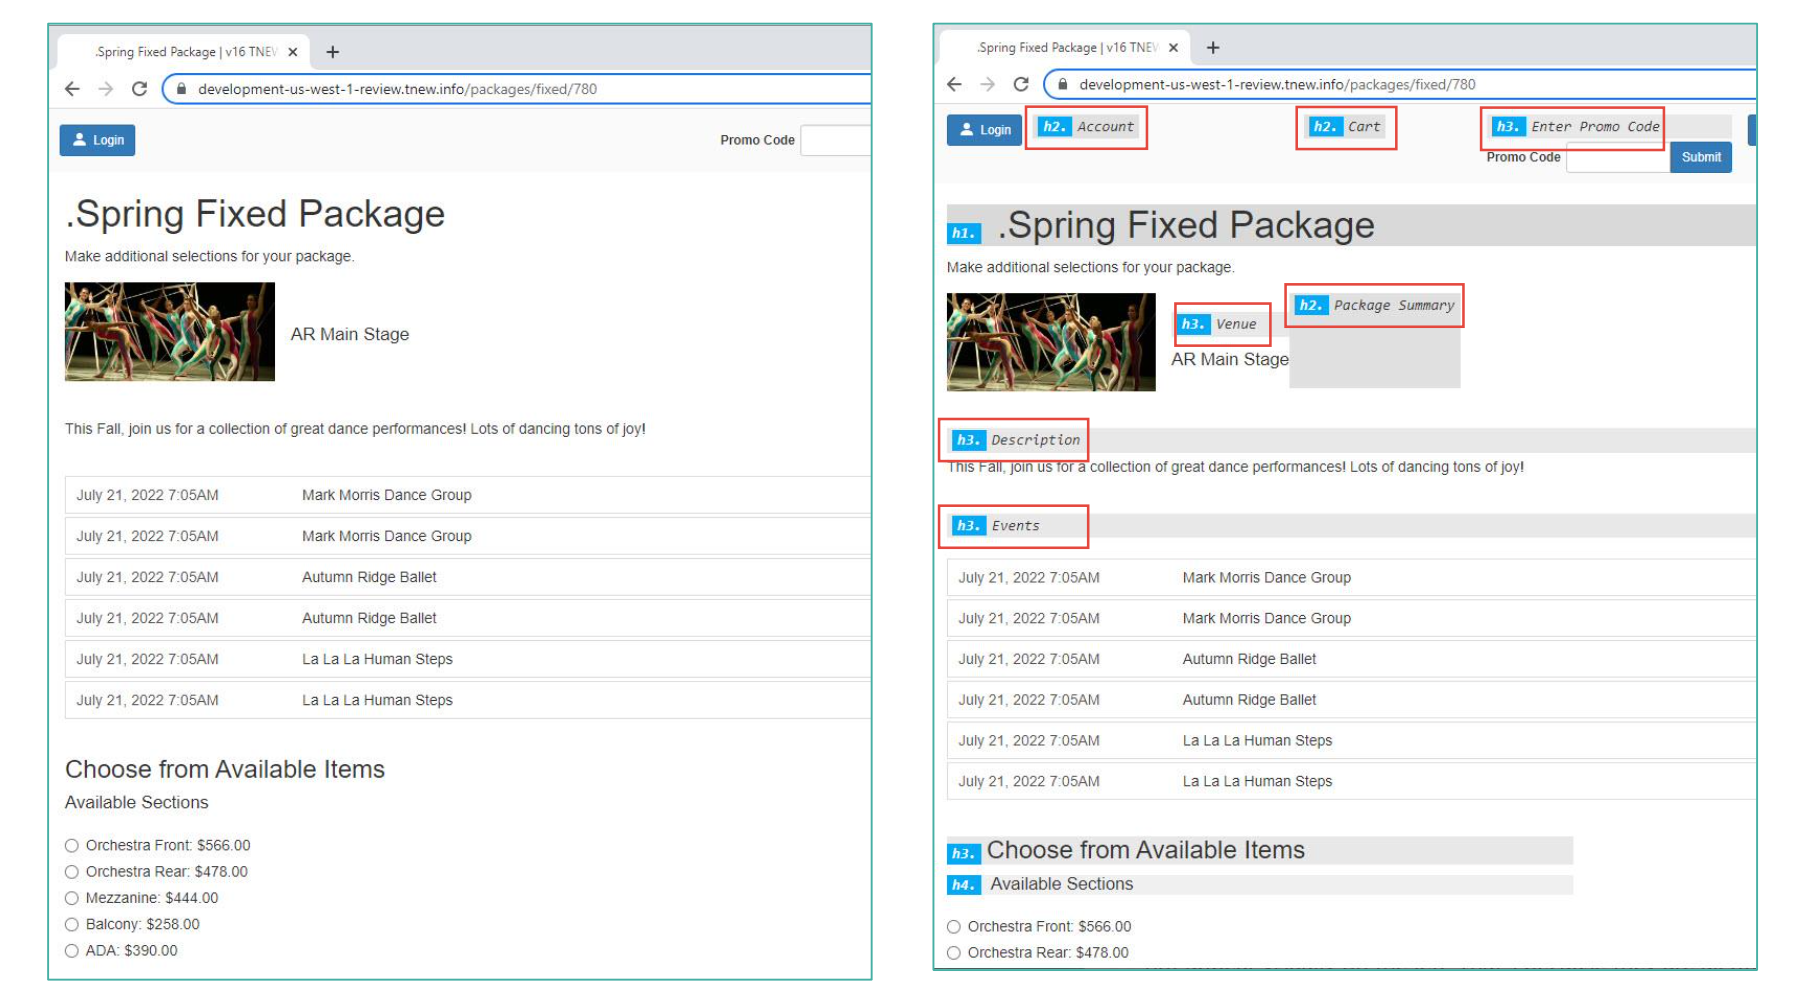Select Mezzanine: $444.00 radio option
This screenshot has width=1802, height=1006.
(x=72, y=898)
